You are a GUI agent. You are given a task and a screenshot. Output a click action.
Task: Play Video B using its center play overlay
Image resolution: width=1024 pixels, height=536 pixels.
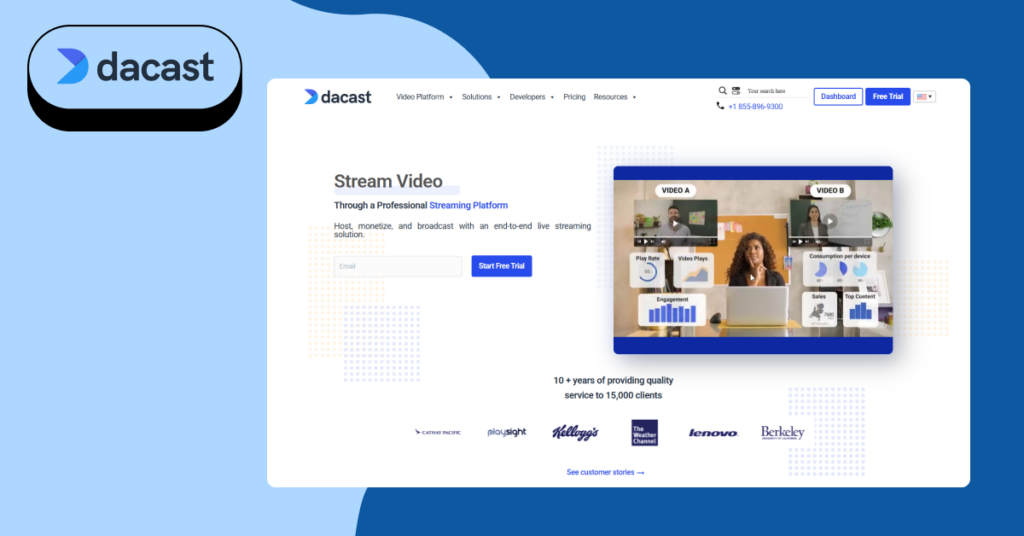pos(830,221)
